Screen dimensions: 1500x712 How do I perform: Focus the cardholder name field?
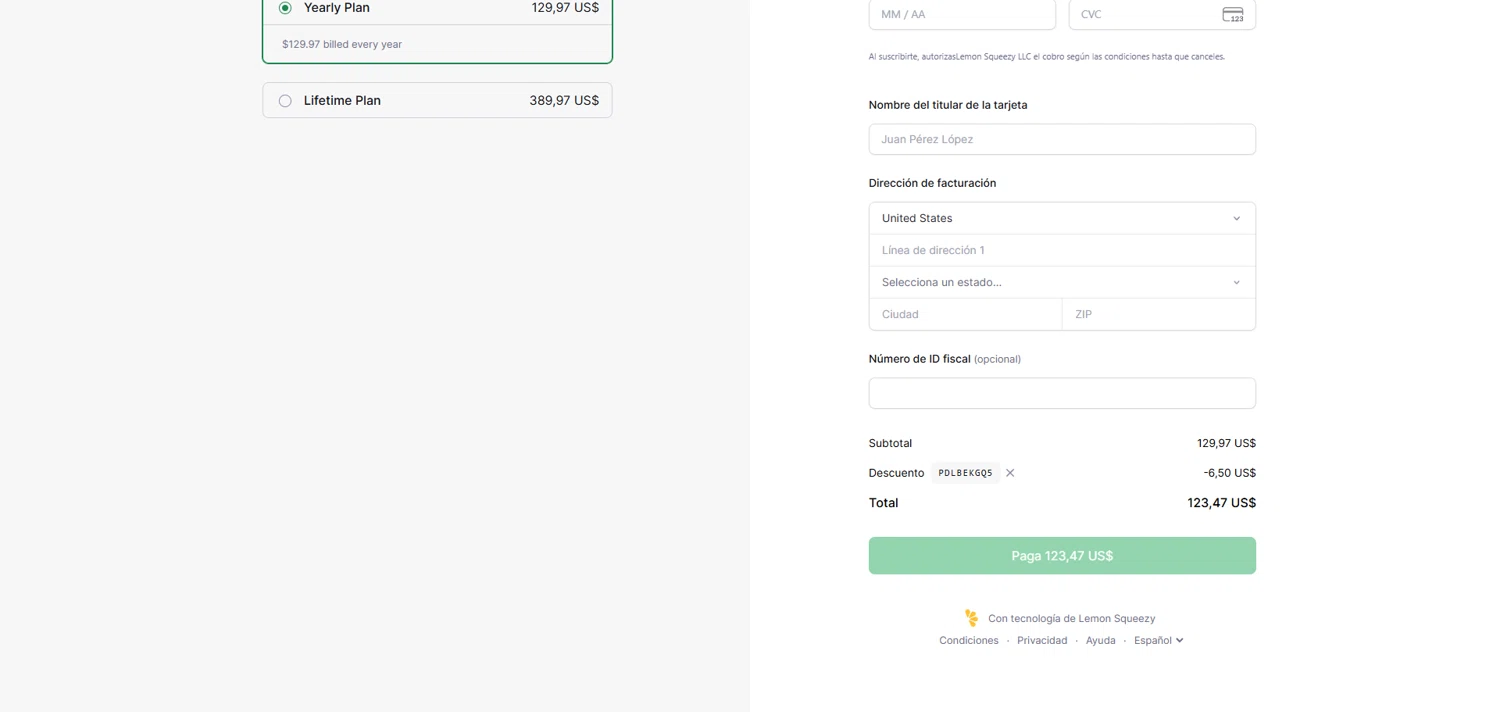pyautogui.click(x=1062, y=139)
